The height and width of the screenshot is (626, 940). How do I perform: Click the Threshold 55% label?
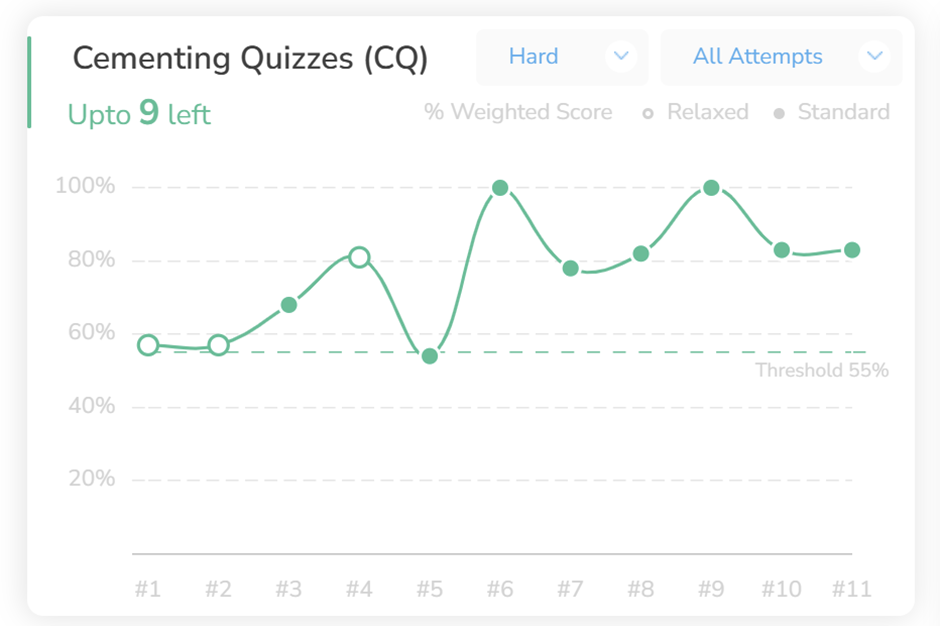[x=821, y=371]
